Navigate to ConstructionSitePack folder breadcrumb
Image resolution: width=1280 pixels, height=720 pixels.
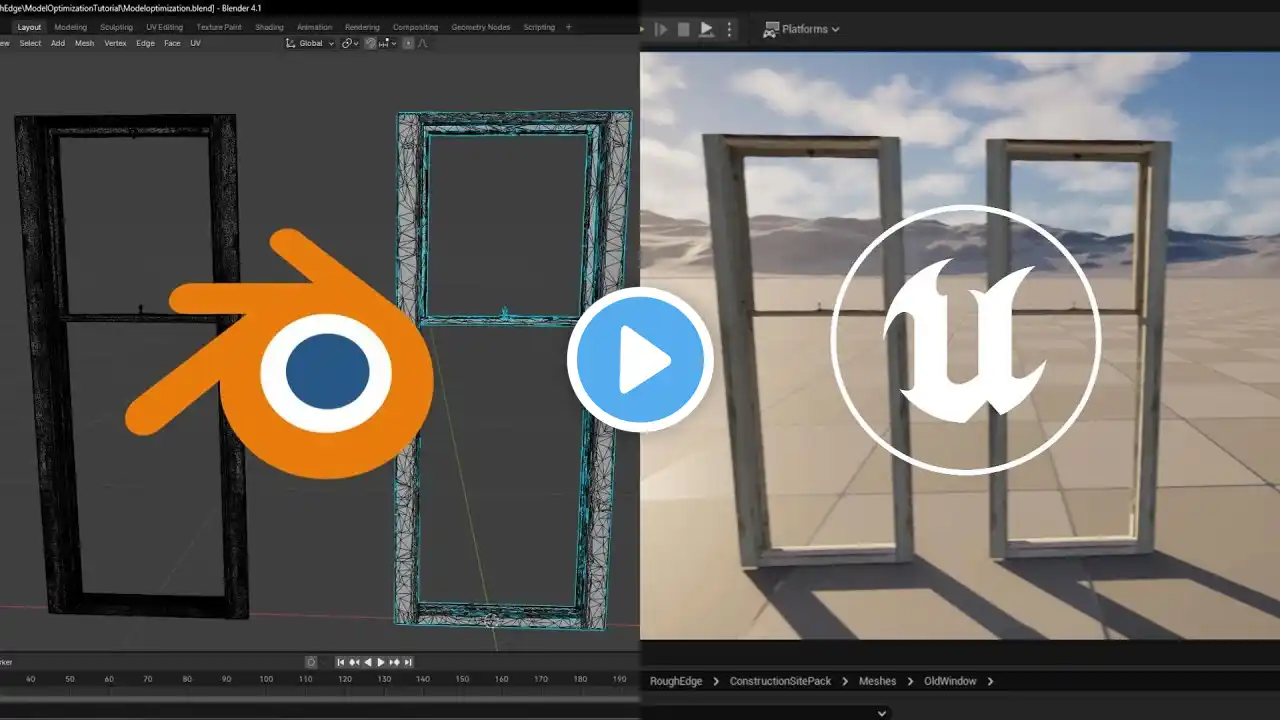click(780, 681)
